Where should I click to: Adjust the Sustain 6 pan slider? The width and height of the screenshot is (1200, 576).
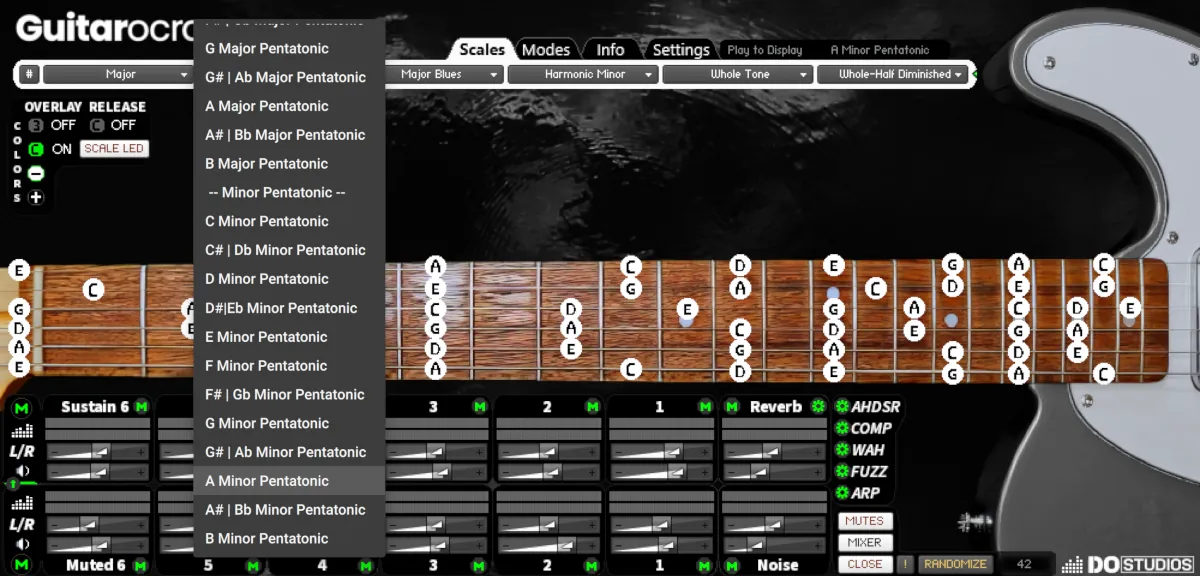pyautogui.click(x=97, y=452)
